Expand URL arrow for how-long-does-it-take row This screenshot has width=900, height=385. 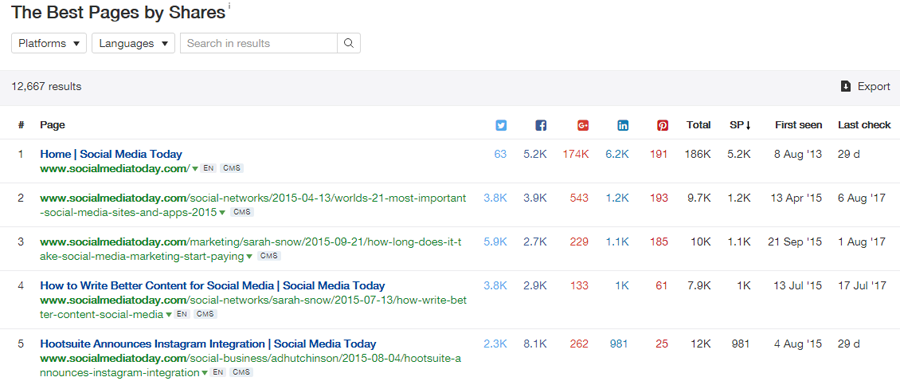(249, 256)
